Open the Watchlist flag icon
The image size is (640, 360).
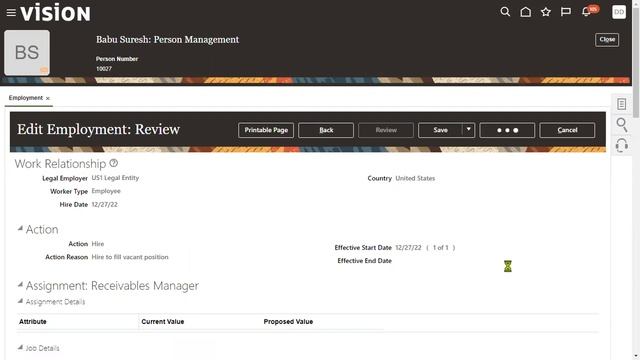pos(566,12)
